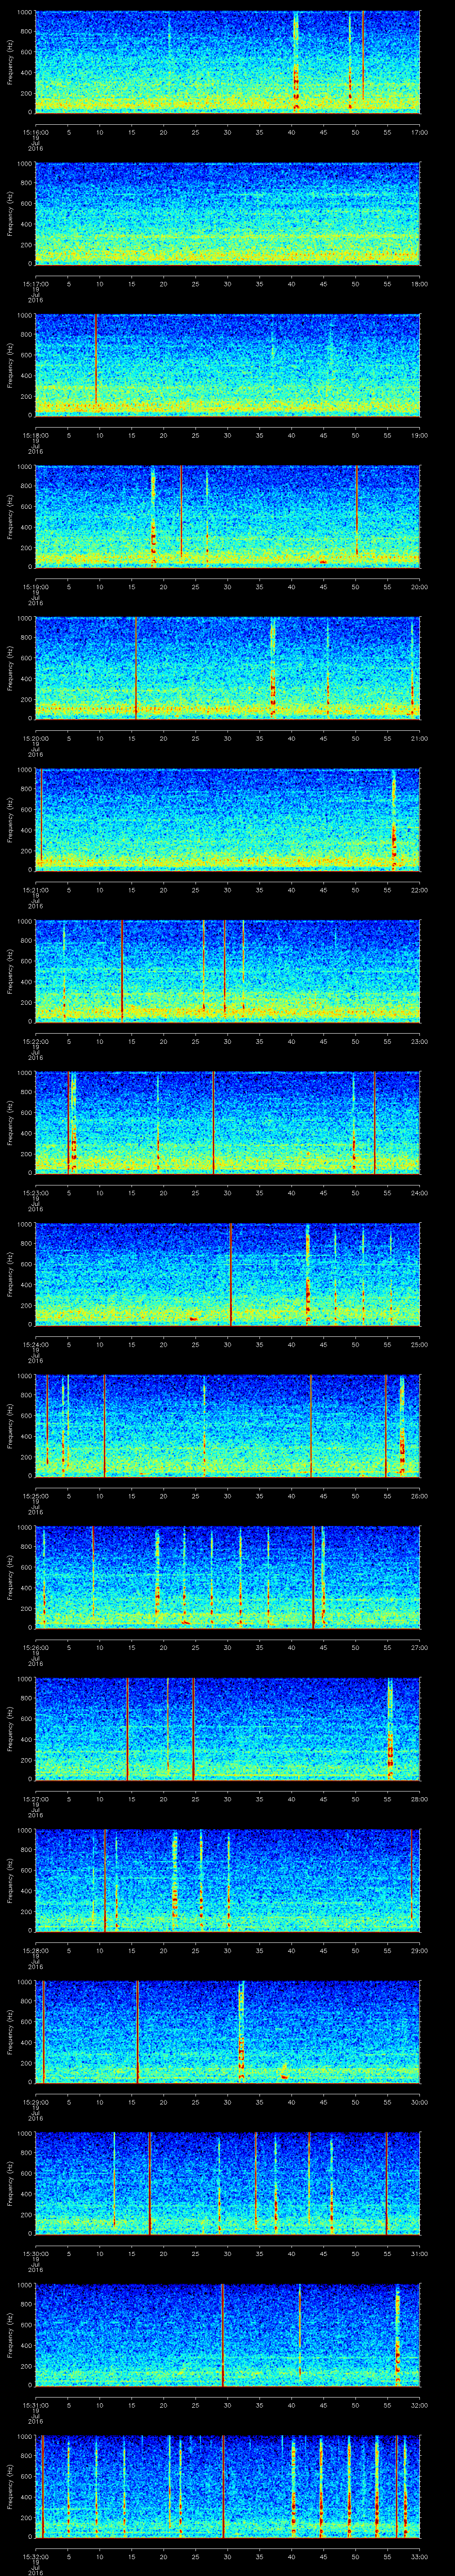
Task: Open the spectrogram panel starting at 15:18:00
Action: 228,365
